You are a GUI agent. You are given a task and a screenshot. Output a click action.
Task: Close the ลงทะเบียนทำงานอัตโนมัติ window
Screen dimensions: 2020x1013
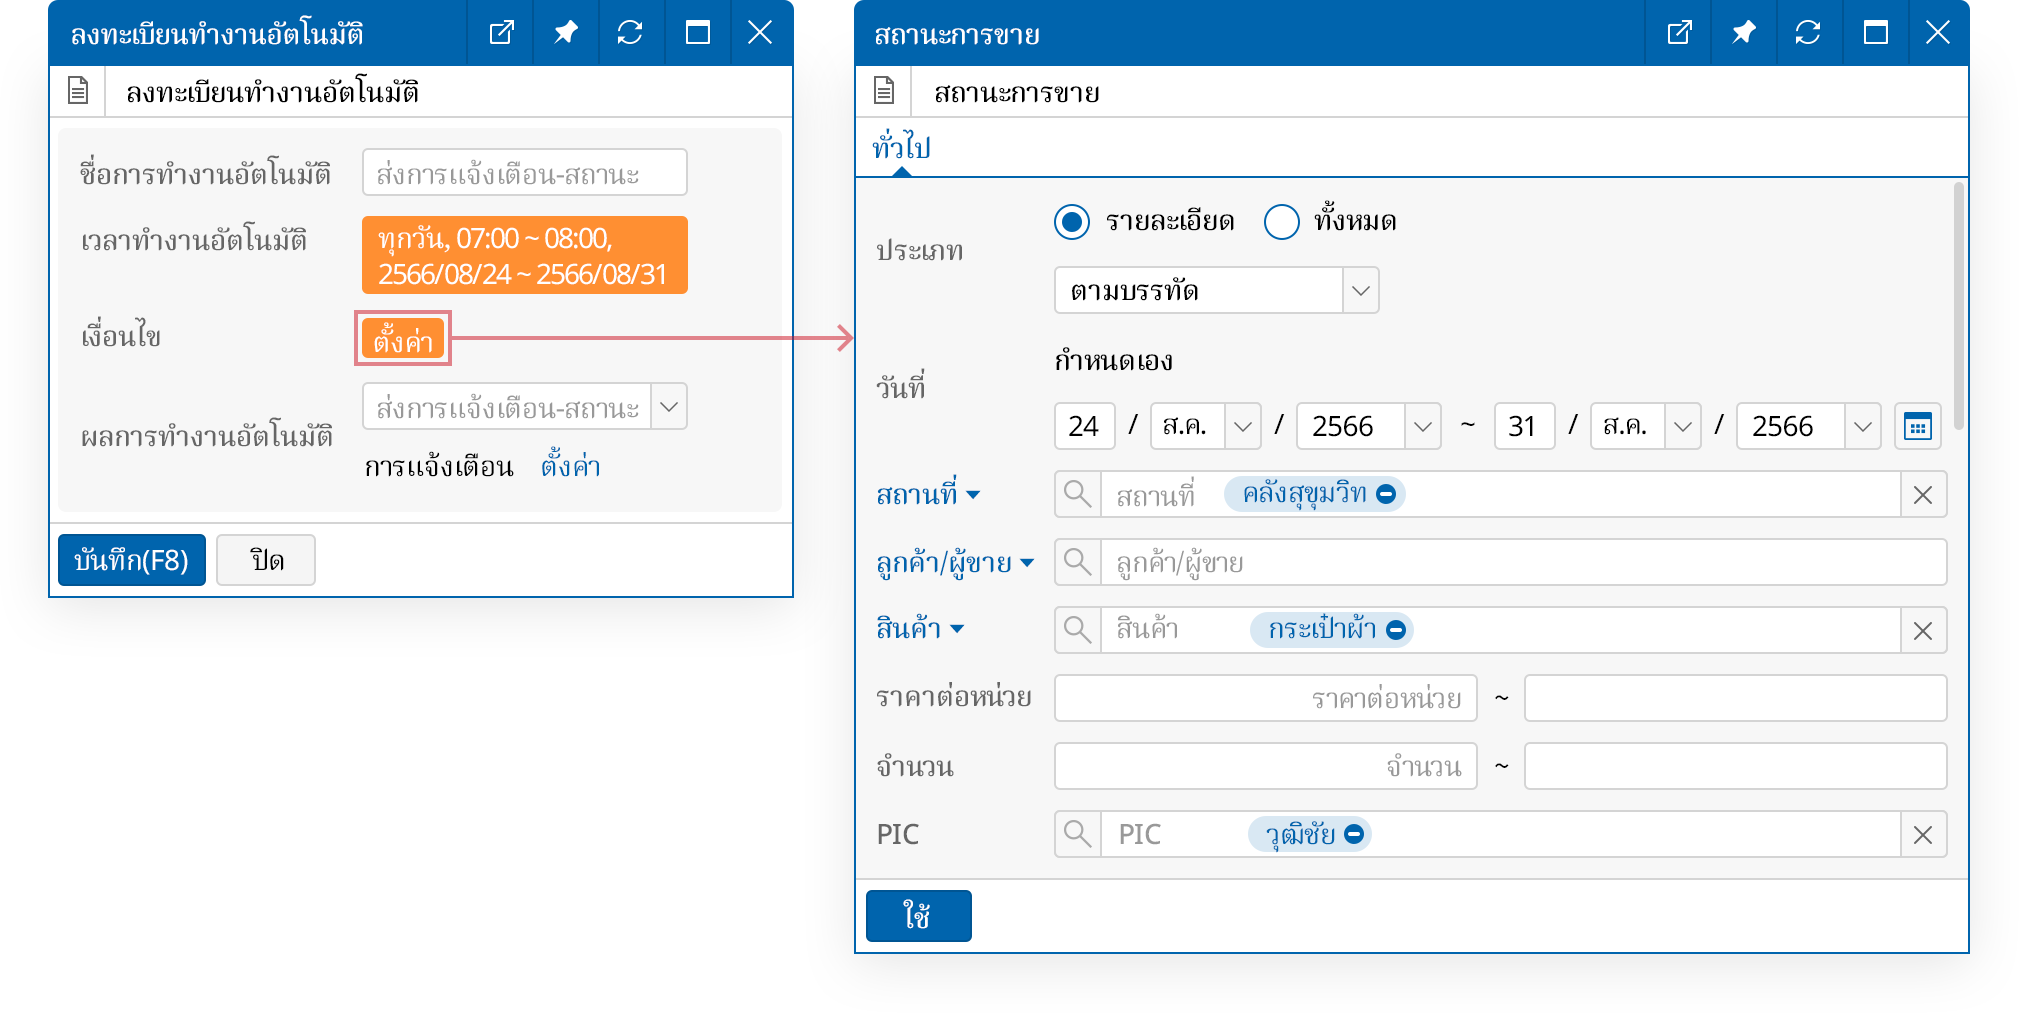[x=760, y=33]
